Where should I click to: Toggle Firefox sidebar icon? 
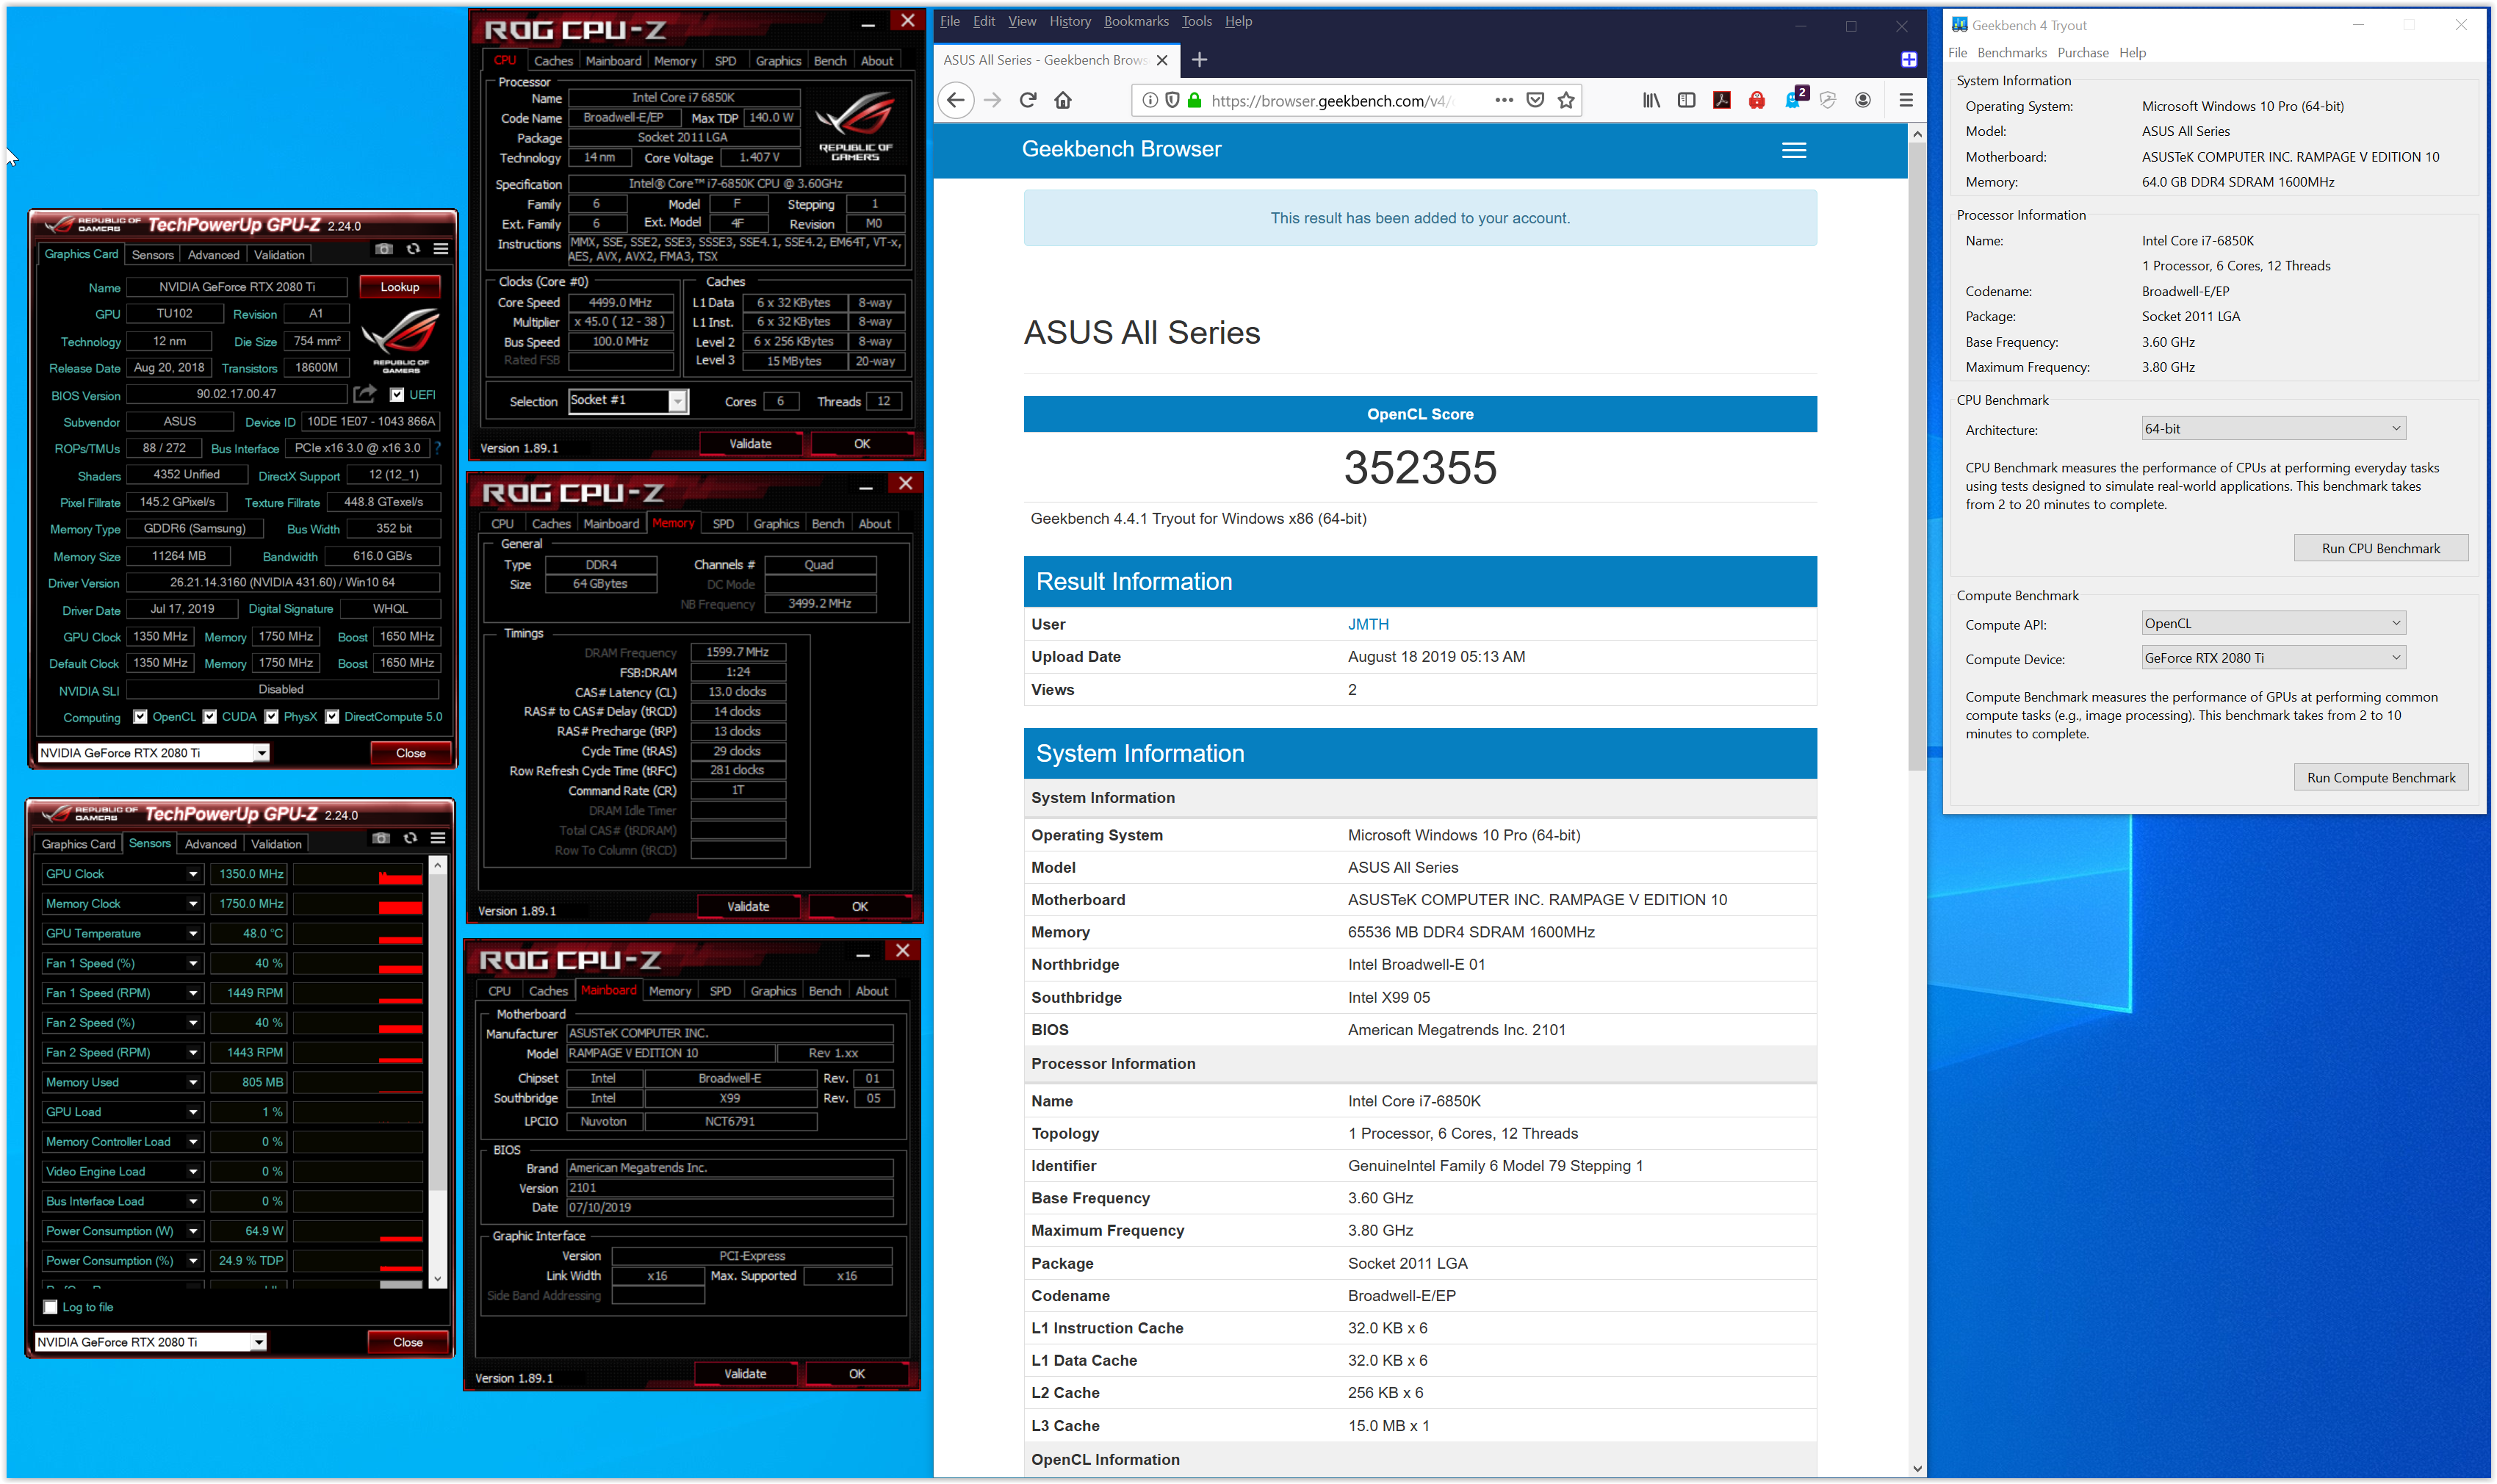coord(1686,100)
